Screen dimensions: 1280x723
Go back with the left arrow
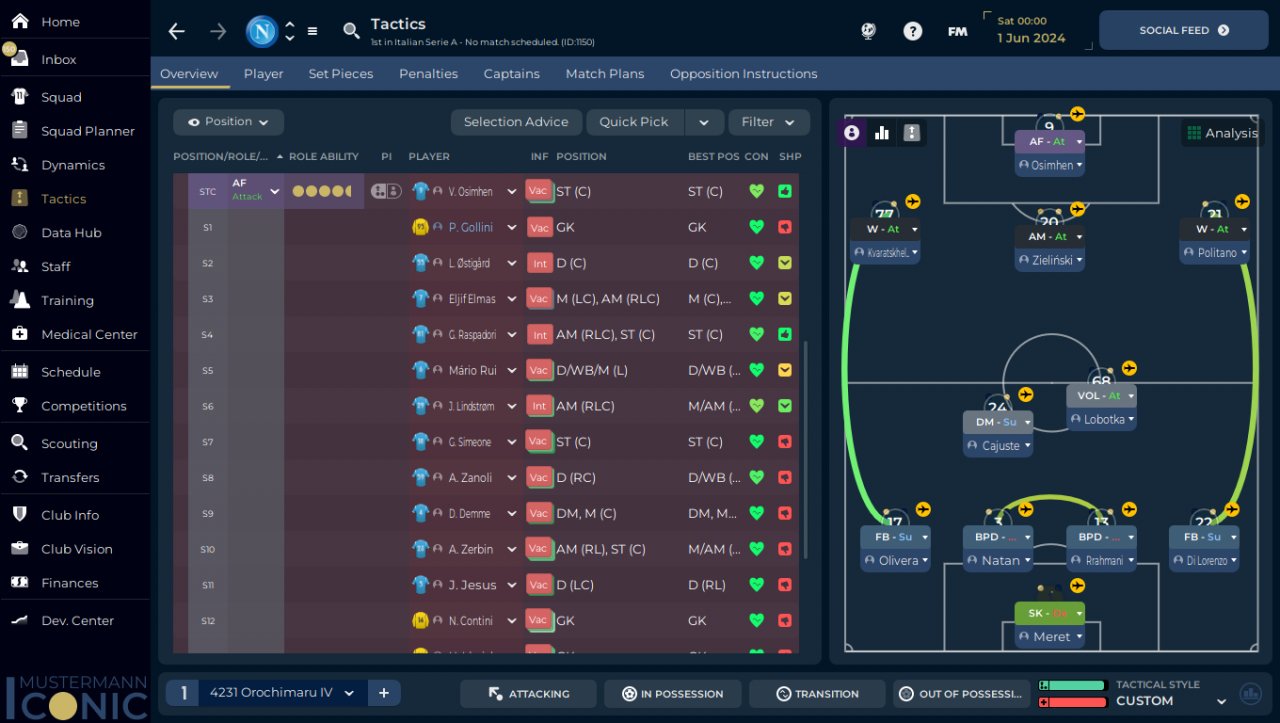pos(177,31)
